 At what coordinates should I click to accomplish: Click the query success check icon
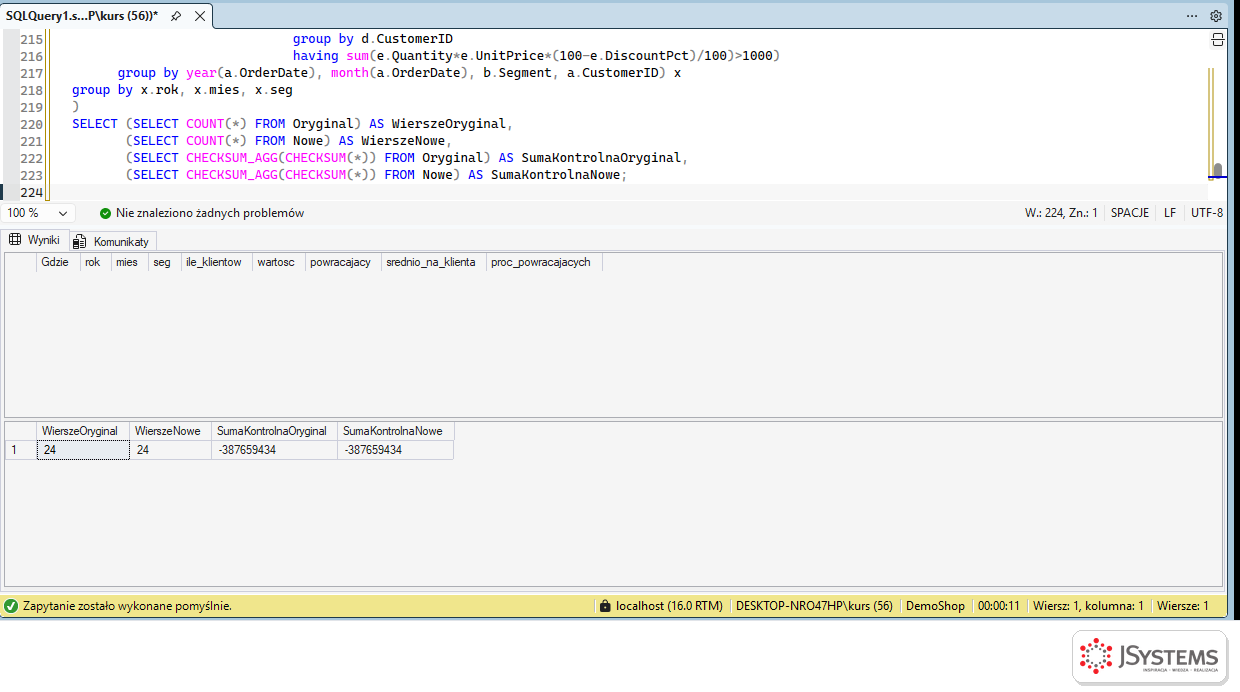point(11,606)
